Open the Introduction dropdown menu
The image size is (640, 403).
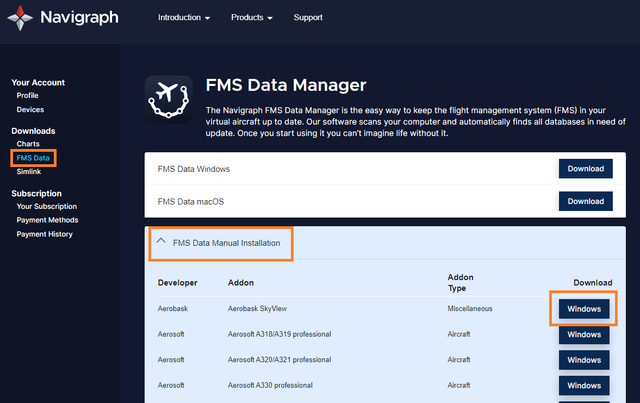[184, 18]
